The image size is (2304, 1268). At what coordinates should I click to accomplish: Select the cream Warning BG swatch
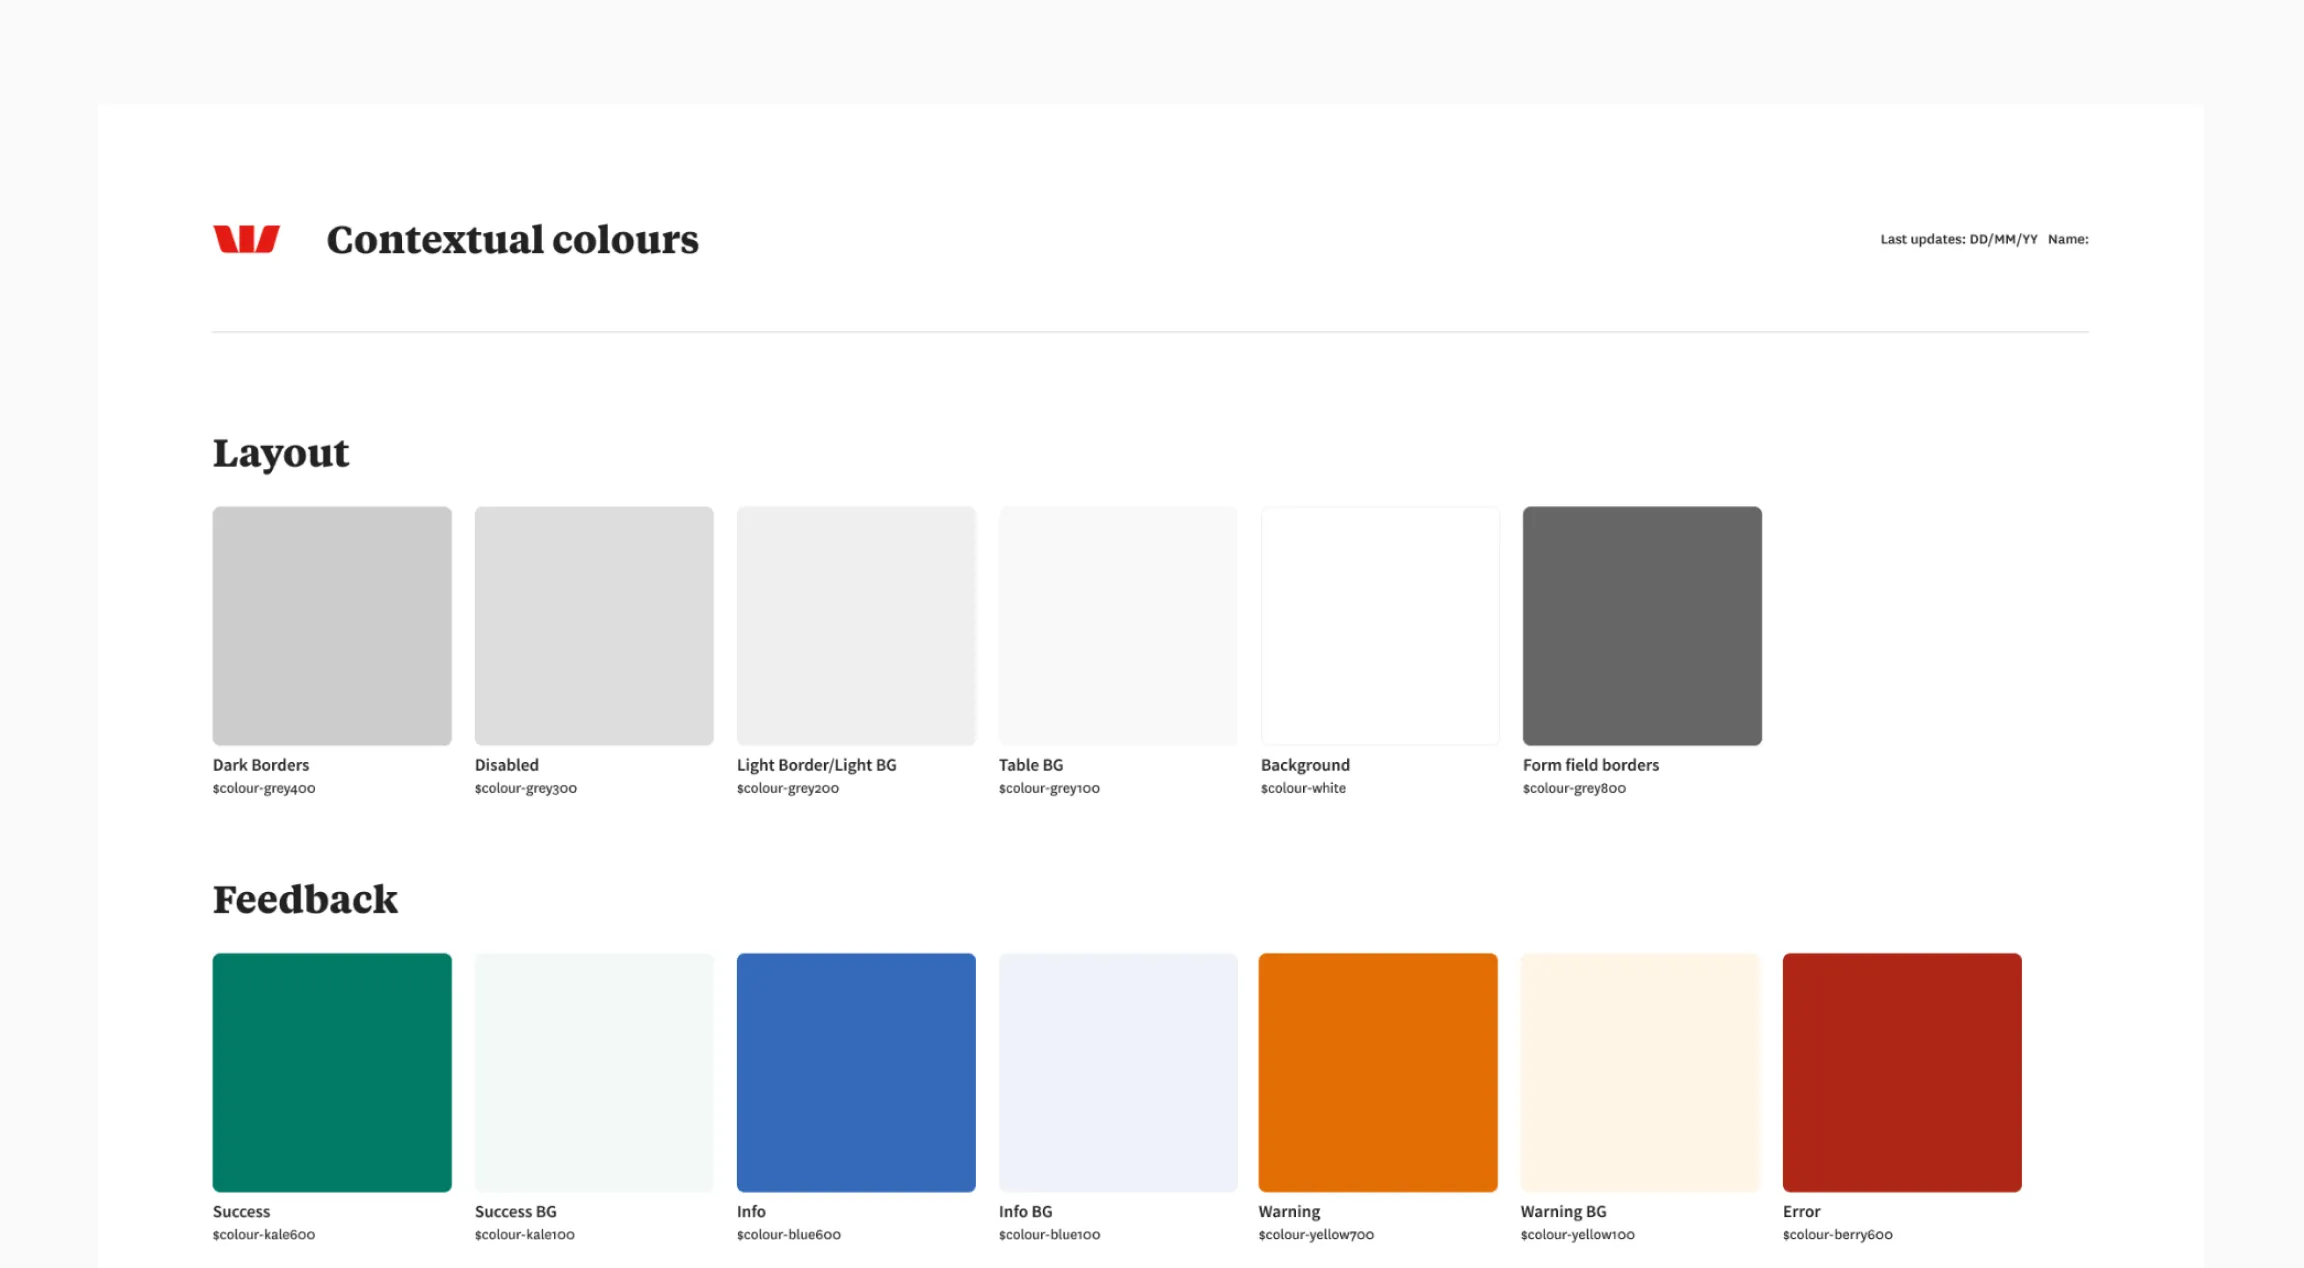pos(1640,1072)
